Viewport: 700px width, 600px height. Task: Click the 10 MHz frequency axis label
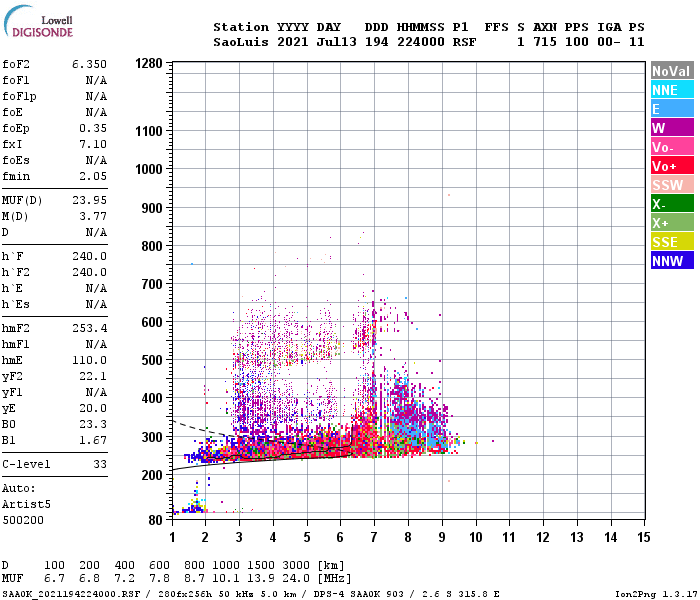475,537
